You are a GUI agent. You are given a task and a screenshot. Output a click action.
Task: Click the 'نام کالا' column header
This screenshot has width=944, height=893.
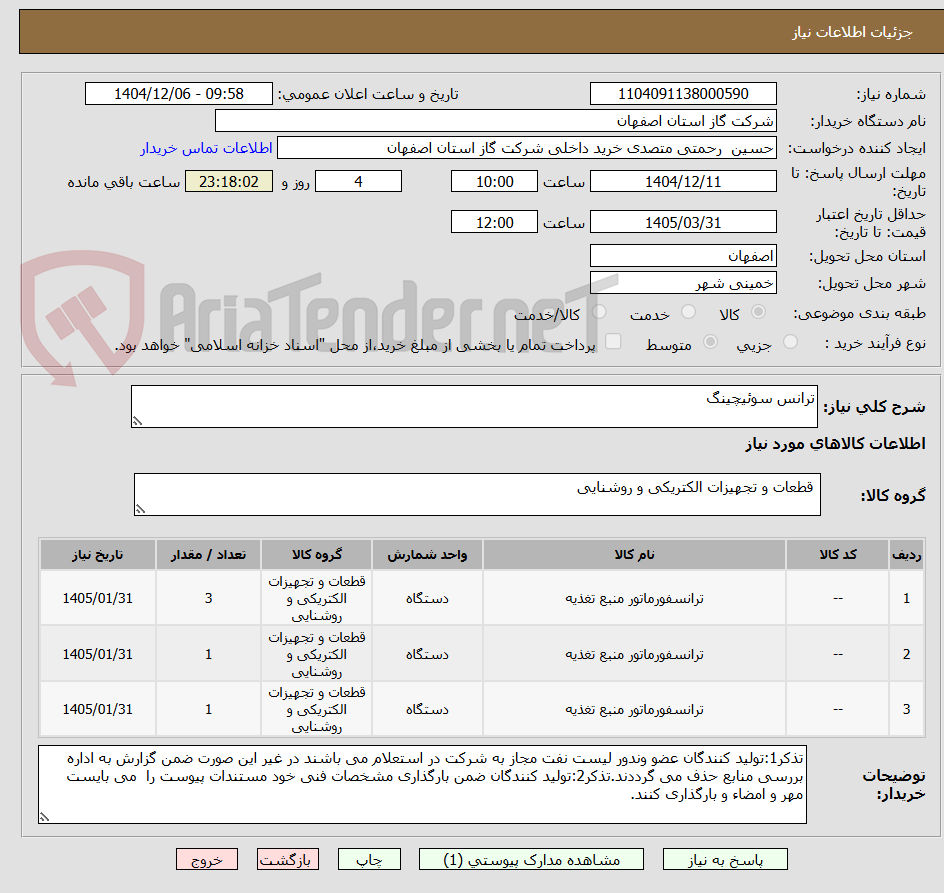click(634, 555)
